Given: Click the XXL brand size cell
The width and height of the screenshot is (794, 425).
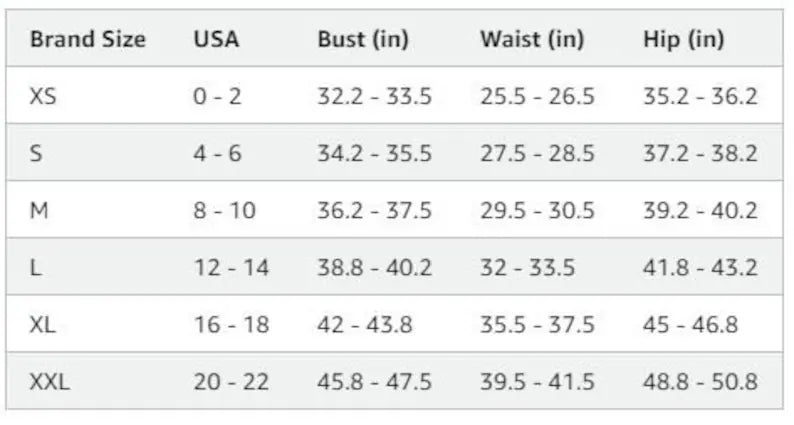Looking at the screenshot, I should (50, 382).
